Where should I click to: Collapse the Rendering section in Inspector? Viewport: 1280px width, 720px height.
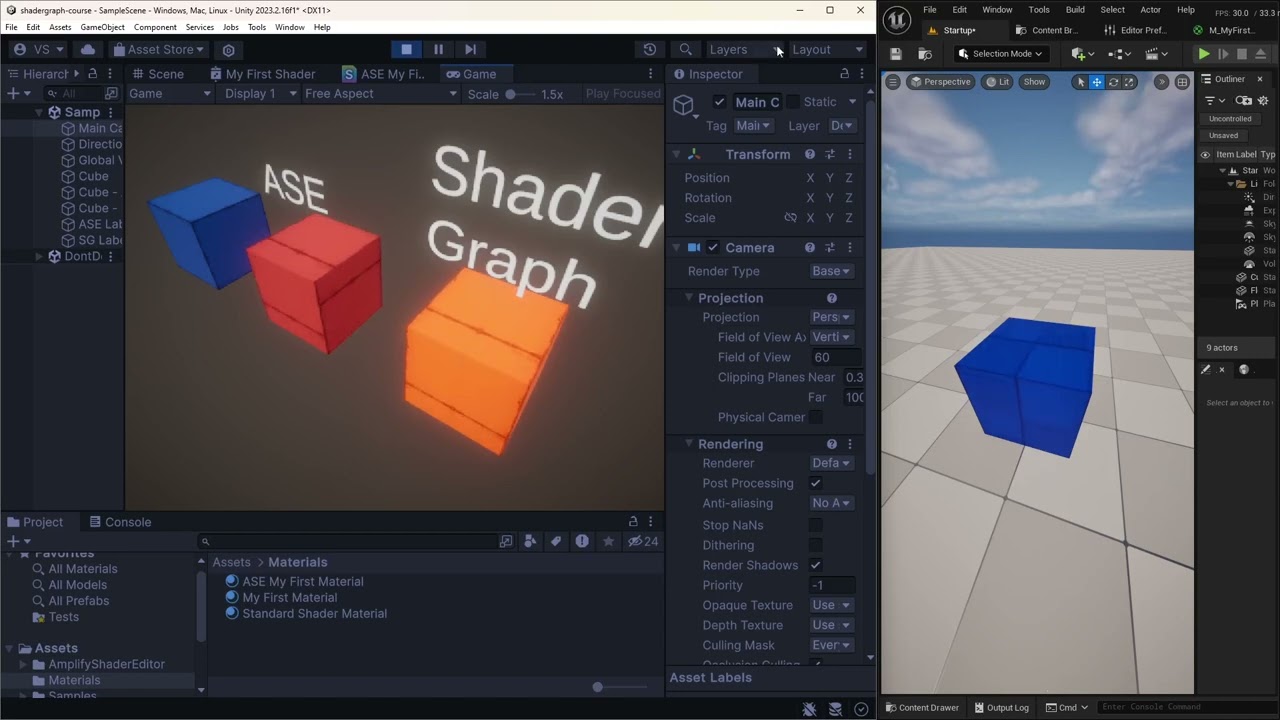coord(689,444)
